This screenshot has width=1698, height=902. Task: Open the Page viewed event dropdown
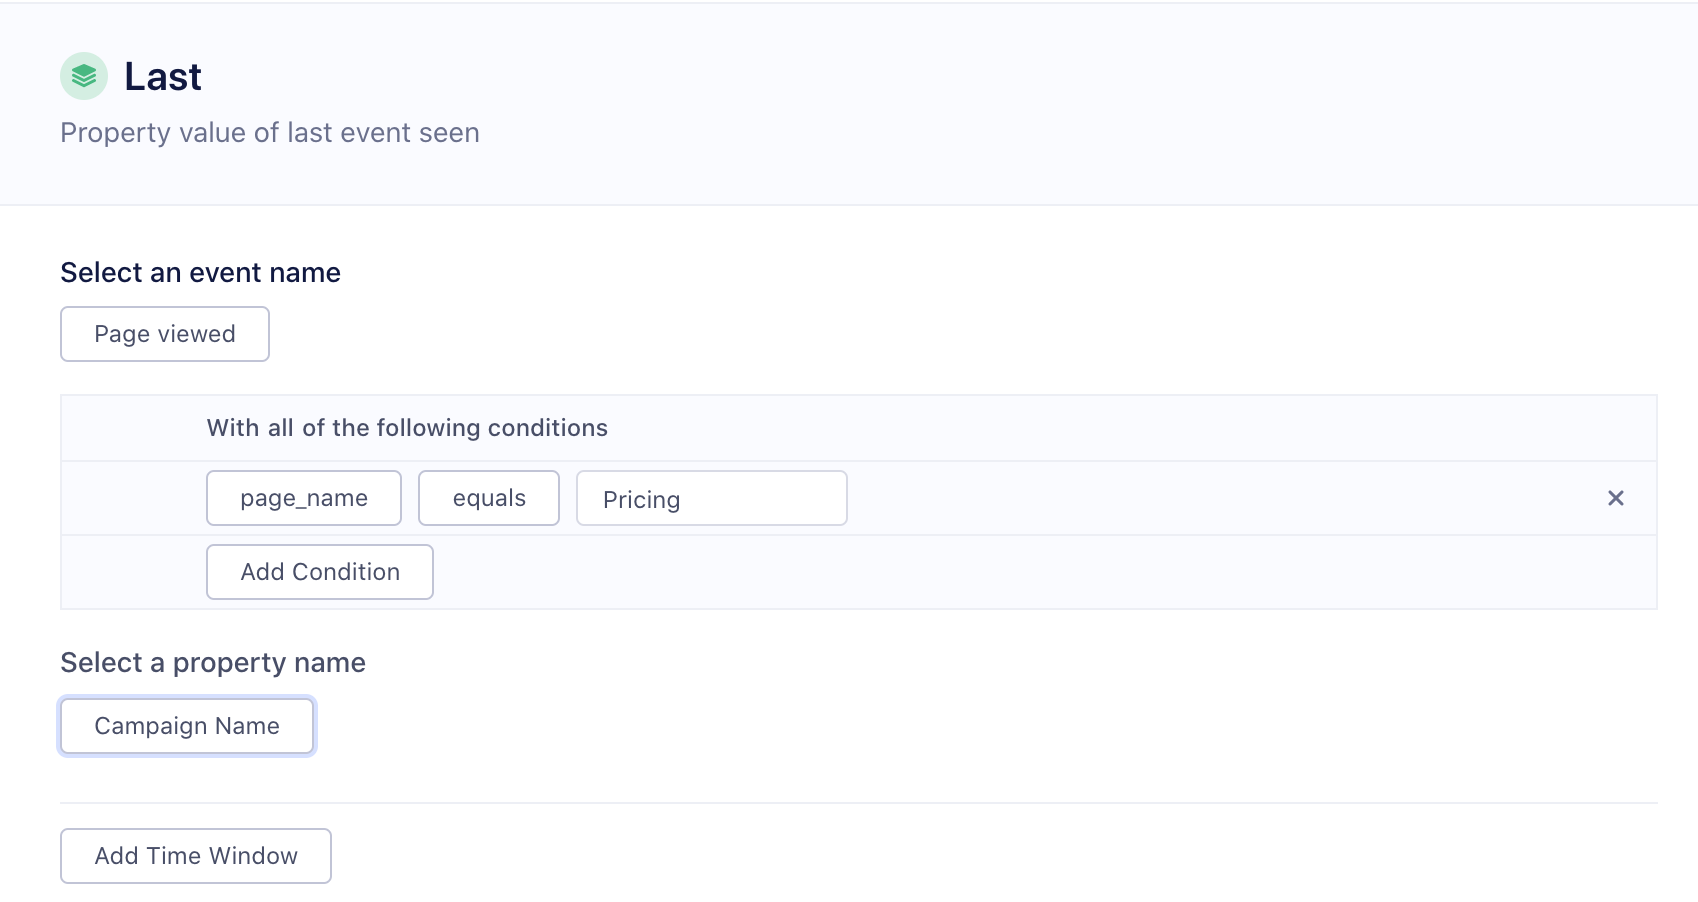pos(165,334)
